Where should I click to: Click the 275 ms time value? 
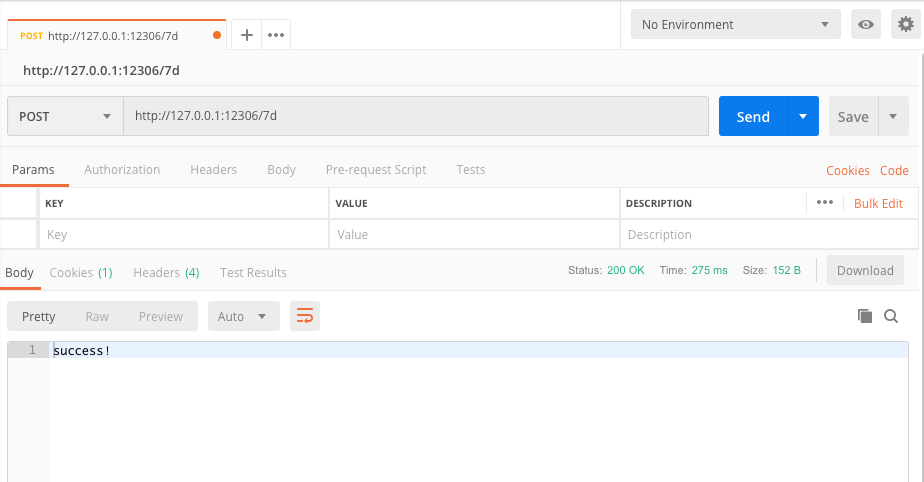(710, 270)
